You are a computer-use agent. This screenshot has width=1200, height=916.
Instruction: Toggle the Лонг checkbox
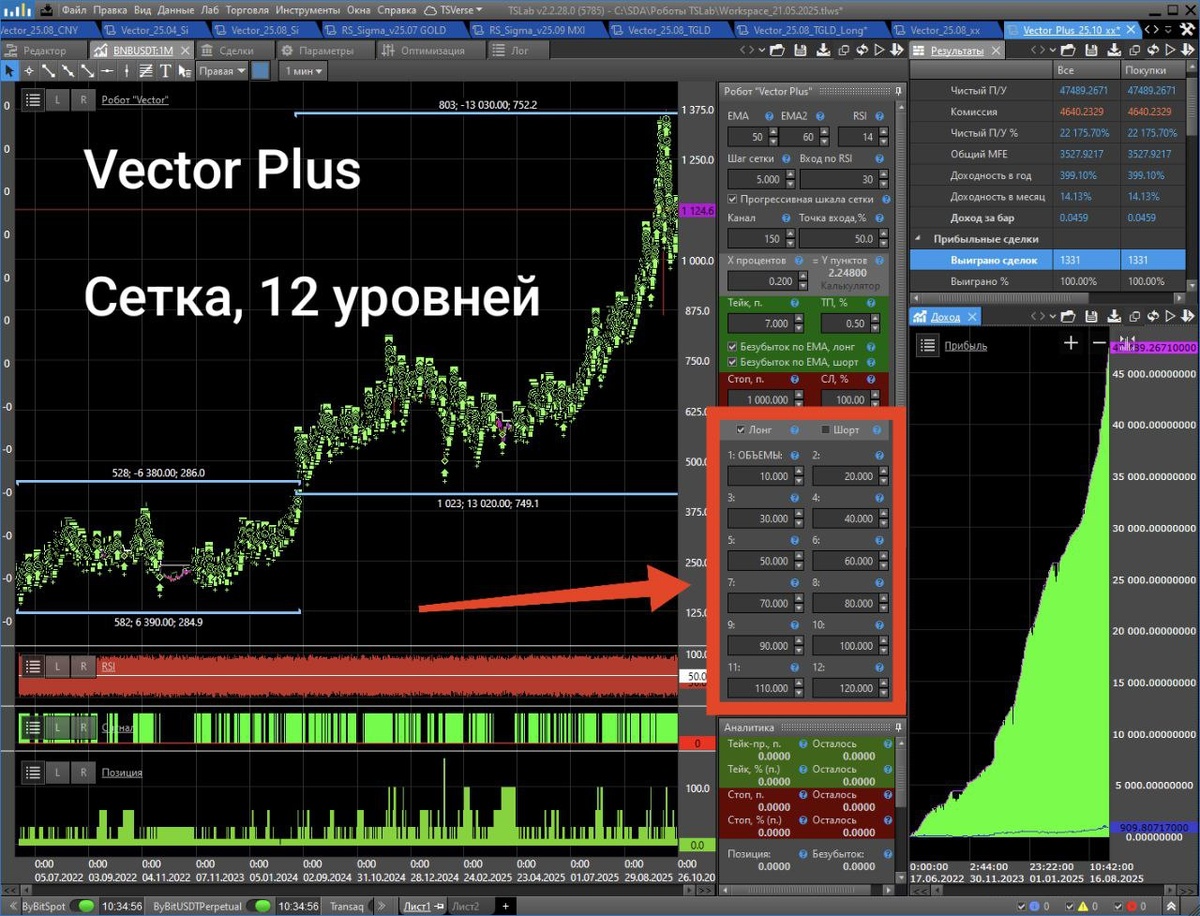740,430
